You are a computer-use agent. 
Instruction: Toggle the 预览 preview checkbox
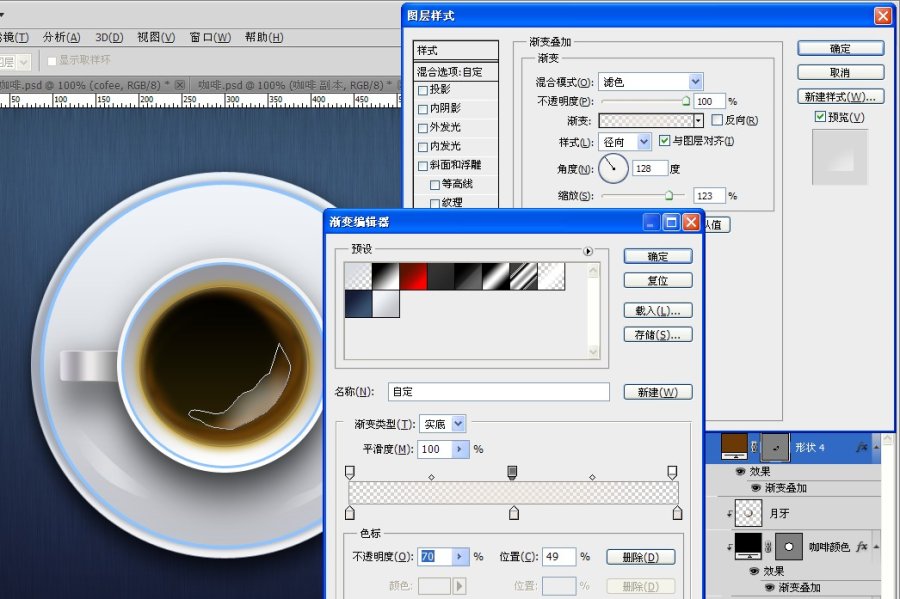(x=820, y=116)
